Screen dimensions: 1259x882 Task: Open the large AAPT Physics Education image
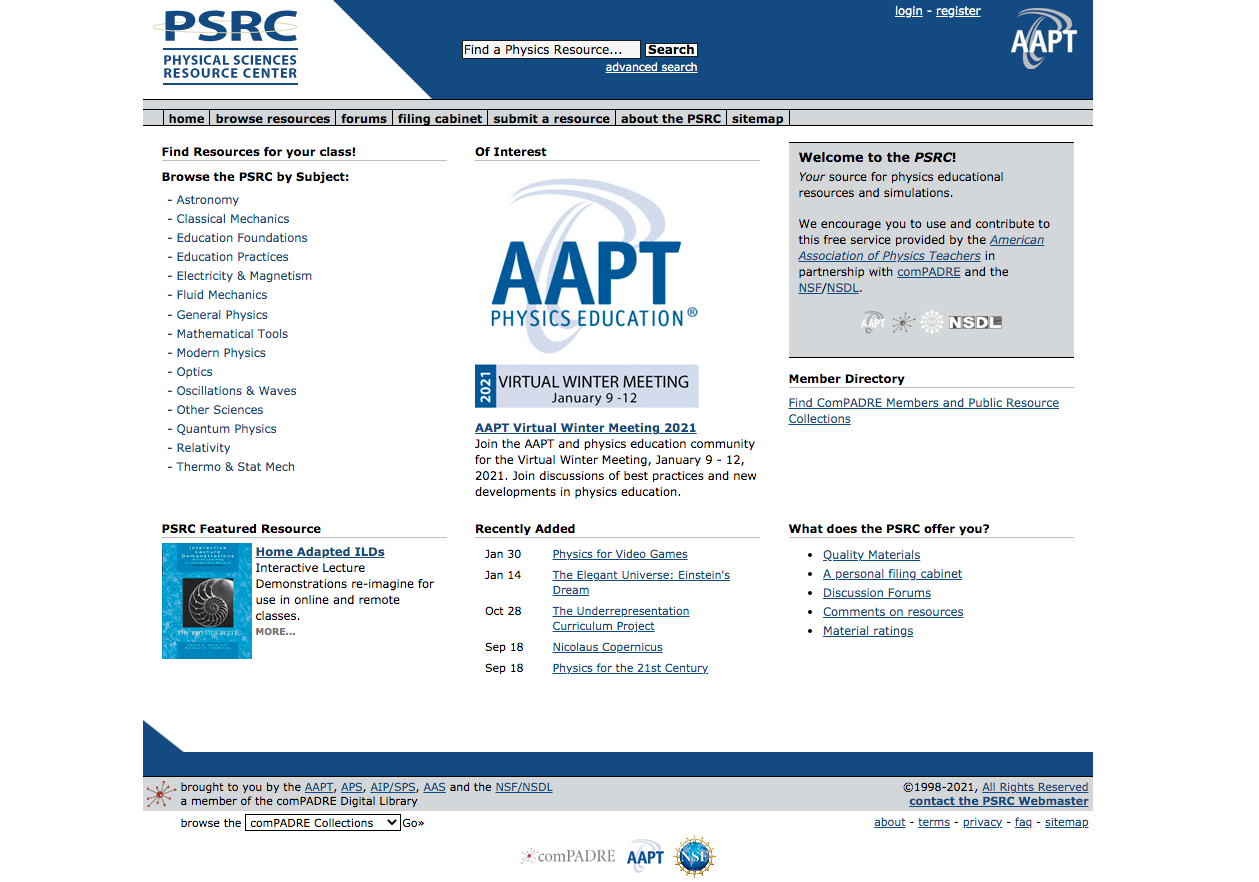click(594, 267)
